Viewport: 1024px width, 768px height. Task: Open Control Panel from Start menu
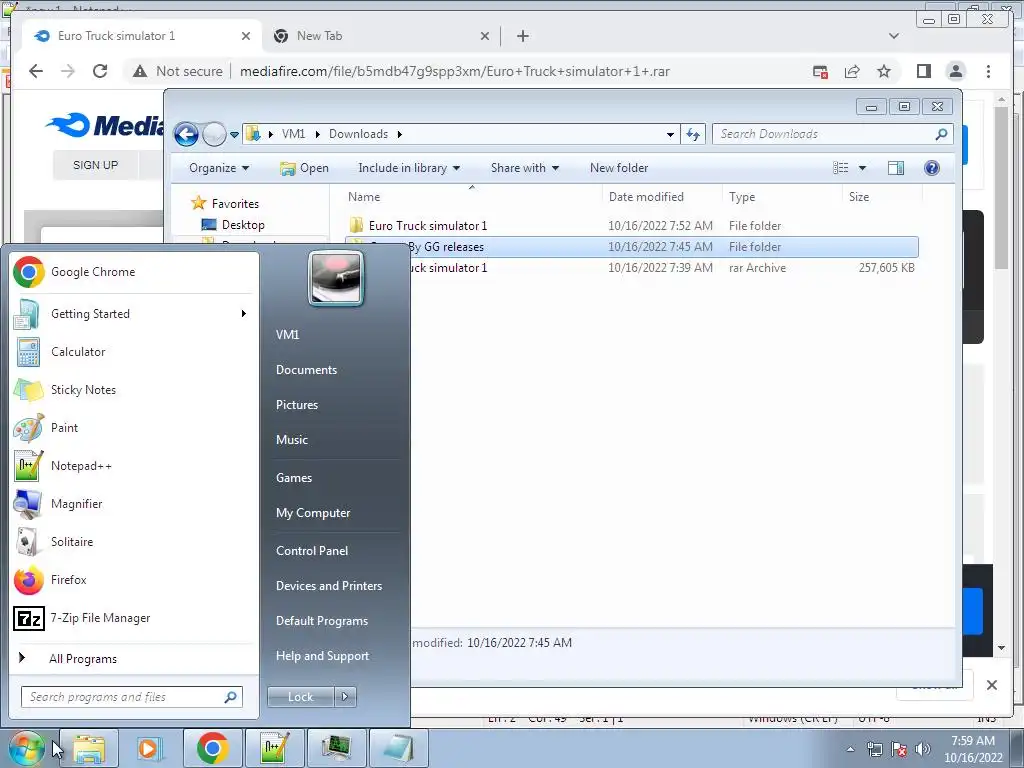[312, 551]
